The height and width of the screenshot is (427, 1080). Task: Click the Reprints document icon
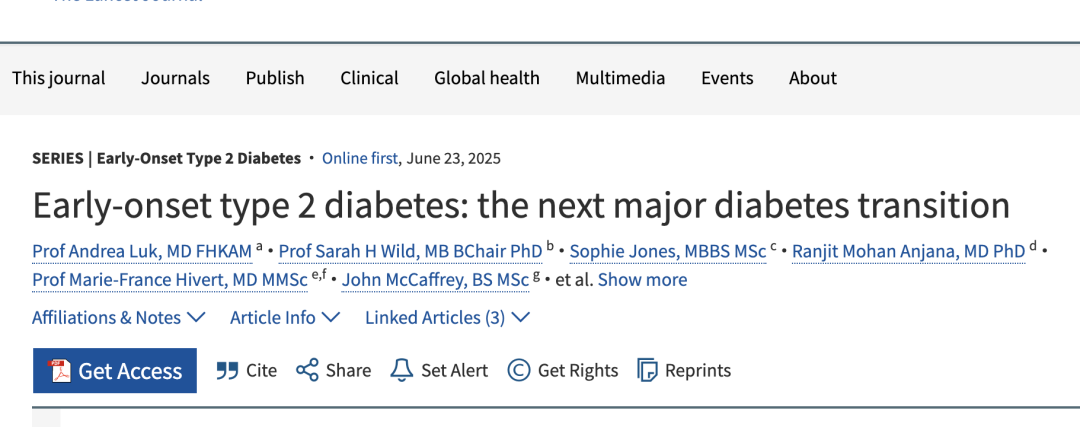647,371
